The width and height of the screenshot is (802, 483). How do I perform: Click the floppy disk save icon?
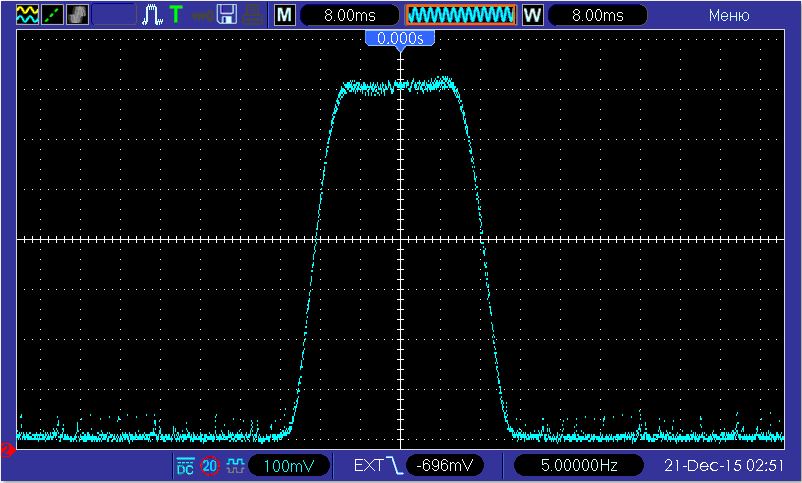tap(227, 15)
